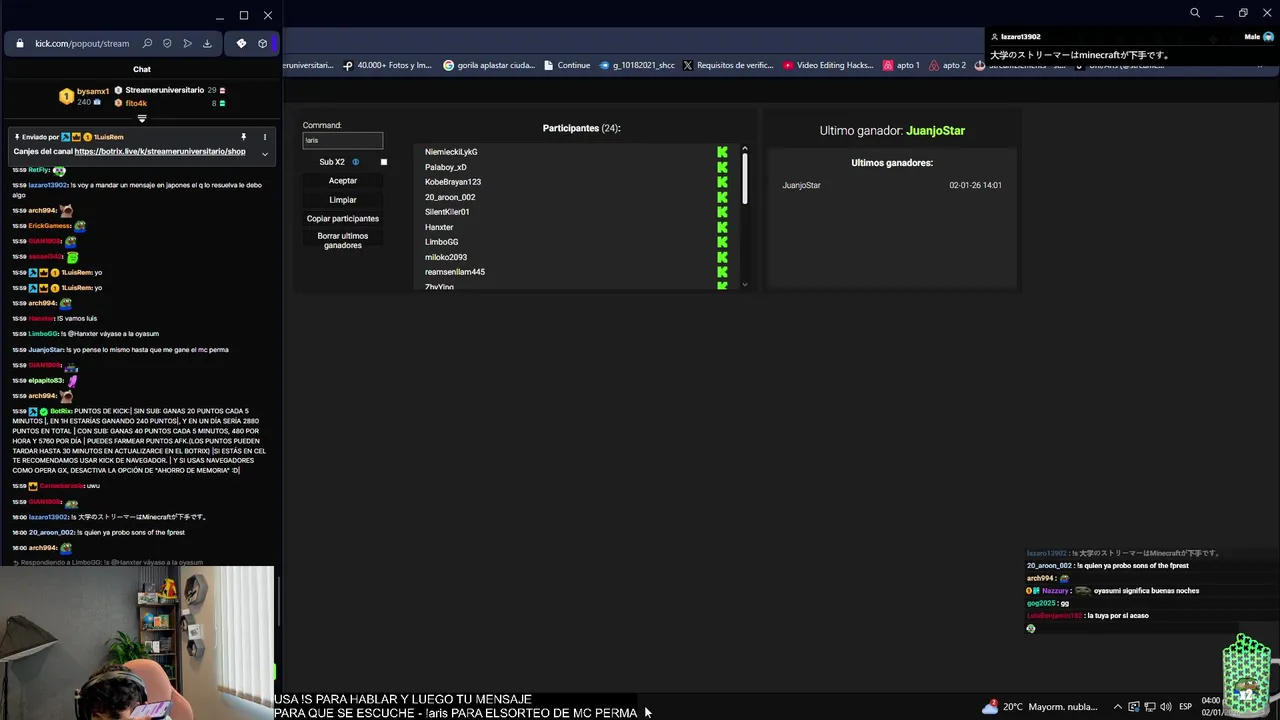Click the pin icon on the pinned message
This screenshot has width=1280, height=720.
point(243,137)
